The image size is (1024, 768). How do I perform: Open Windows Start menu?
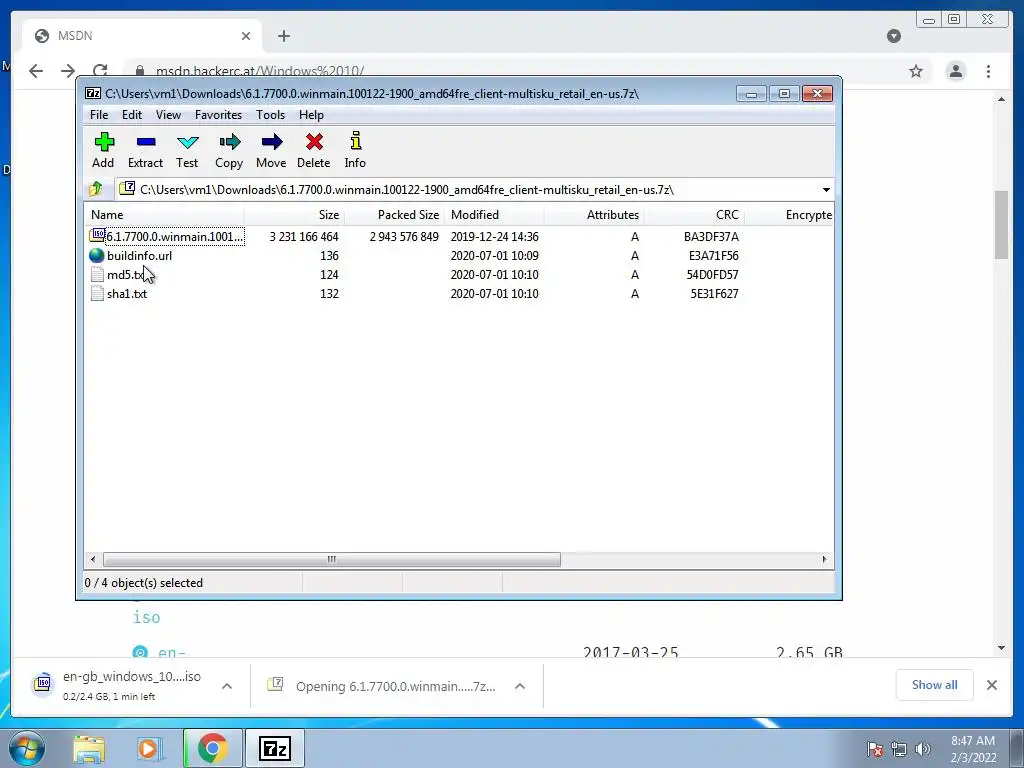pos(27,748)
